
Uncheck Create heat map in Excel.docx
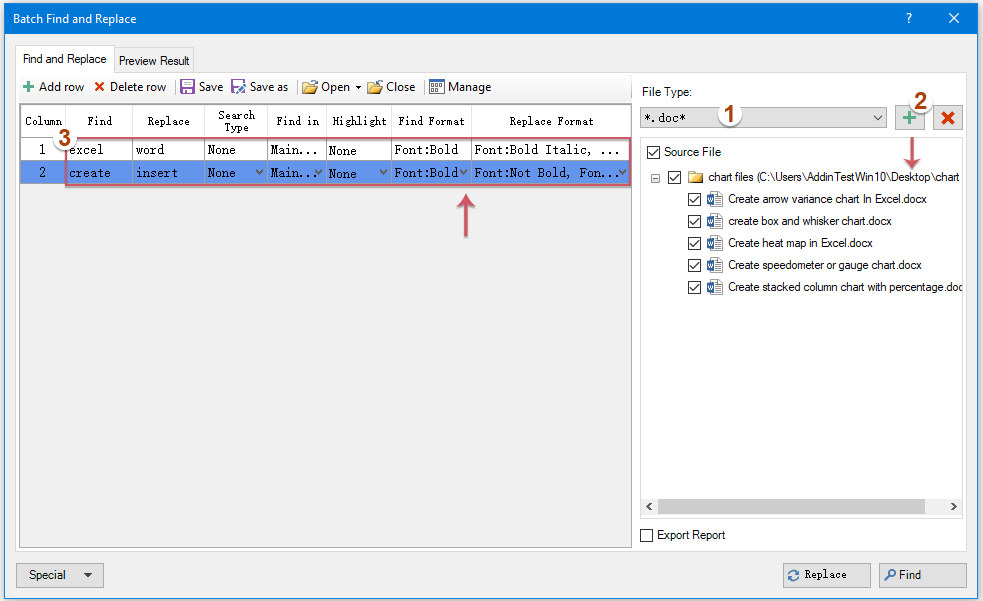coord(694,243)
